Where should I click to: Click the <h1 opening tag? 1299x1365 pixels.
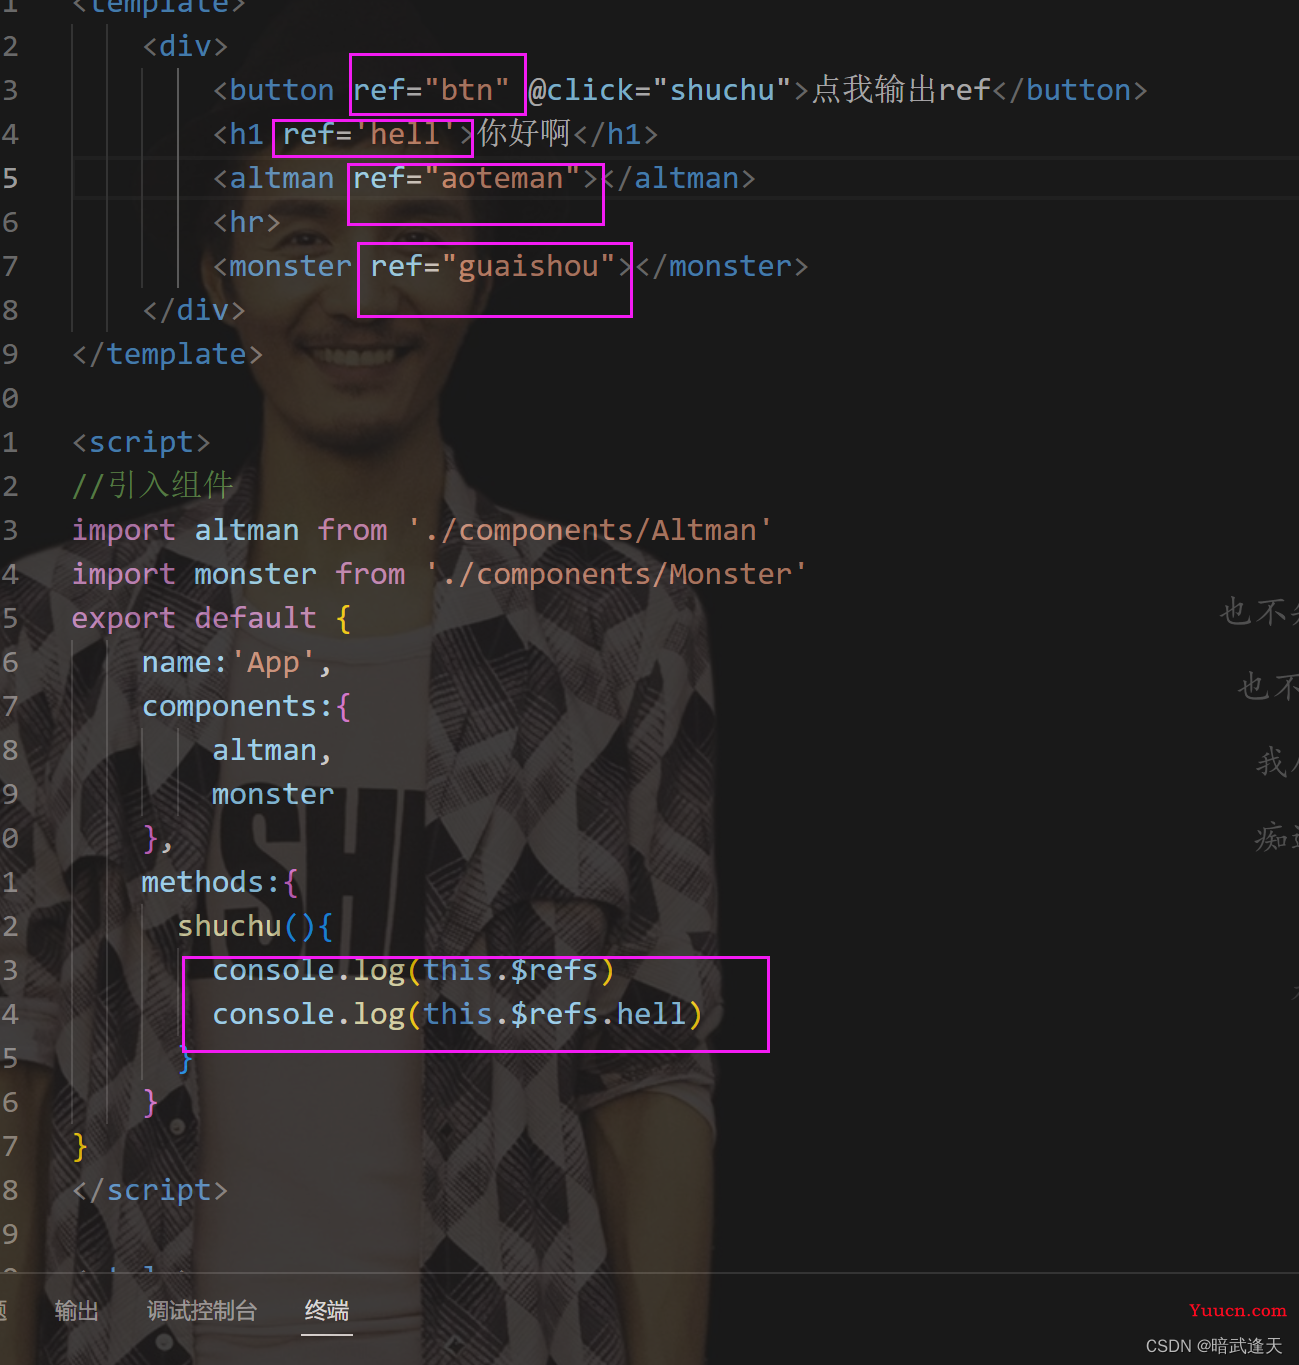click(238, 134)
